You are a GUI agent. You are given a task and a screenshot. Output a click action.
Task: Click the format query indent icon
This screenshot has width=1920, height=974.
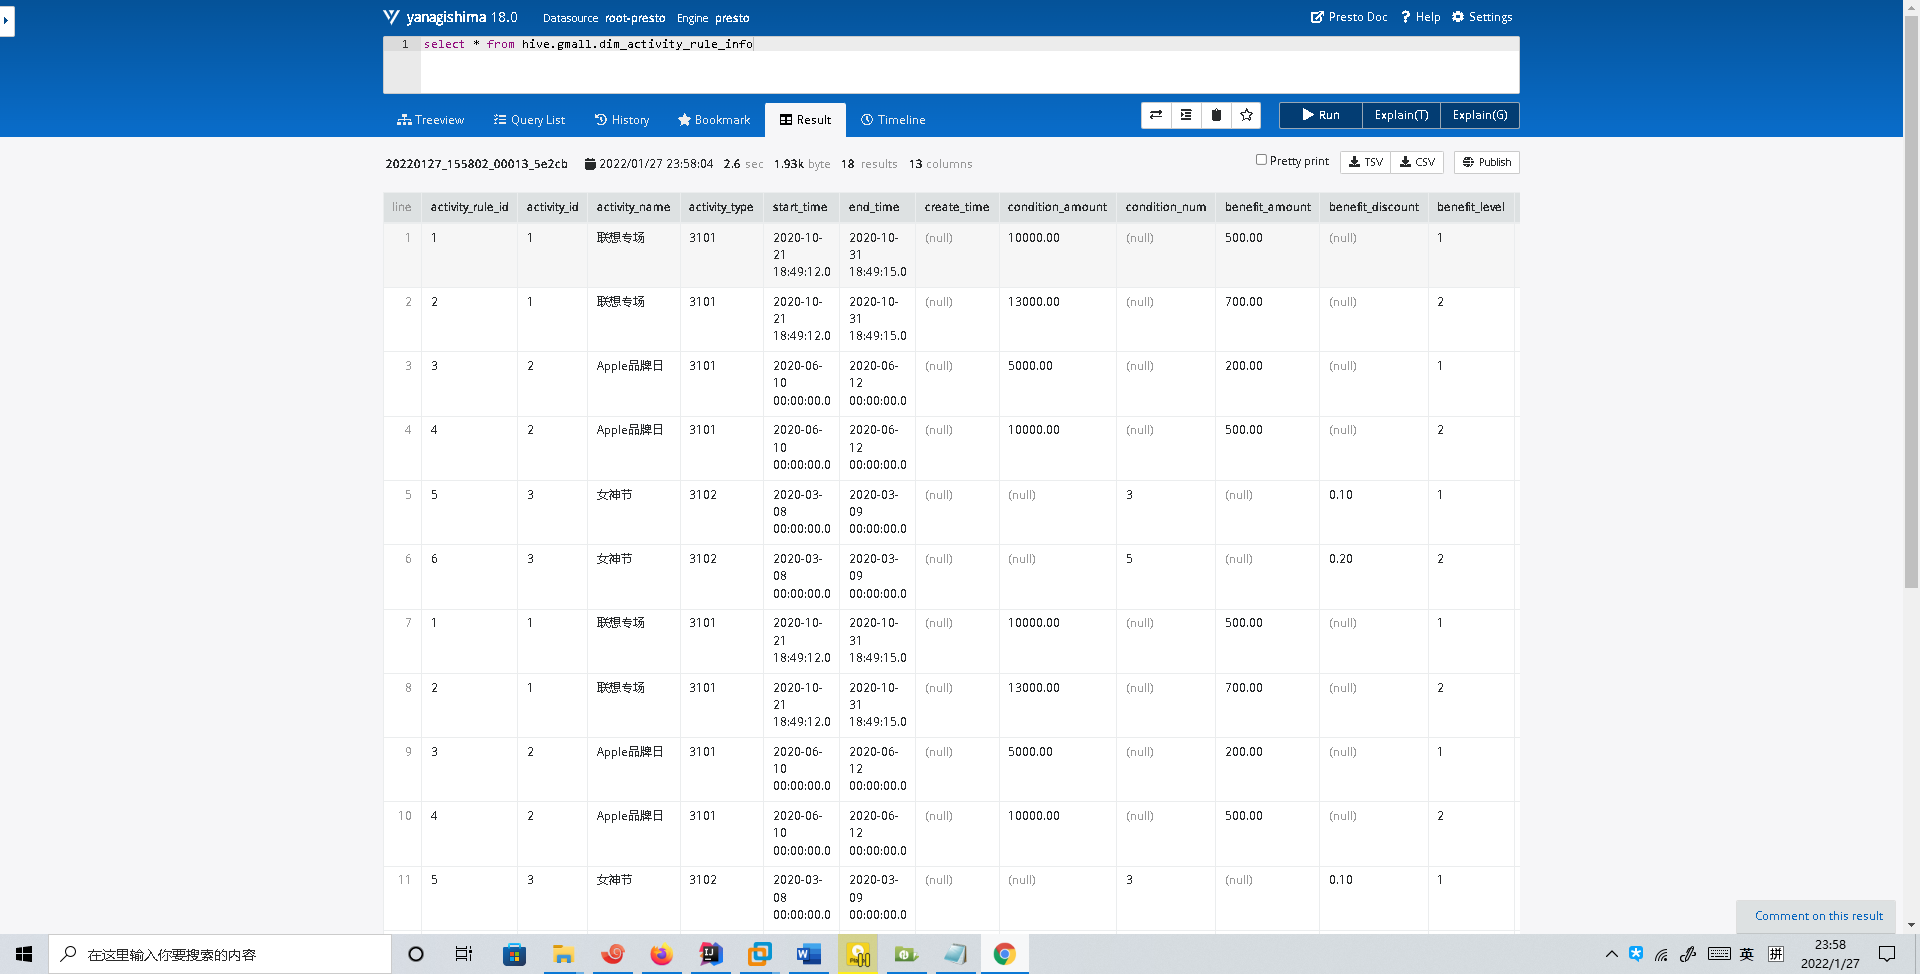(1186, 115)
